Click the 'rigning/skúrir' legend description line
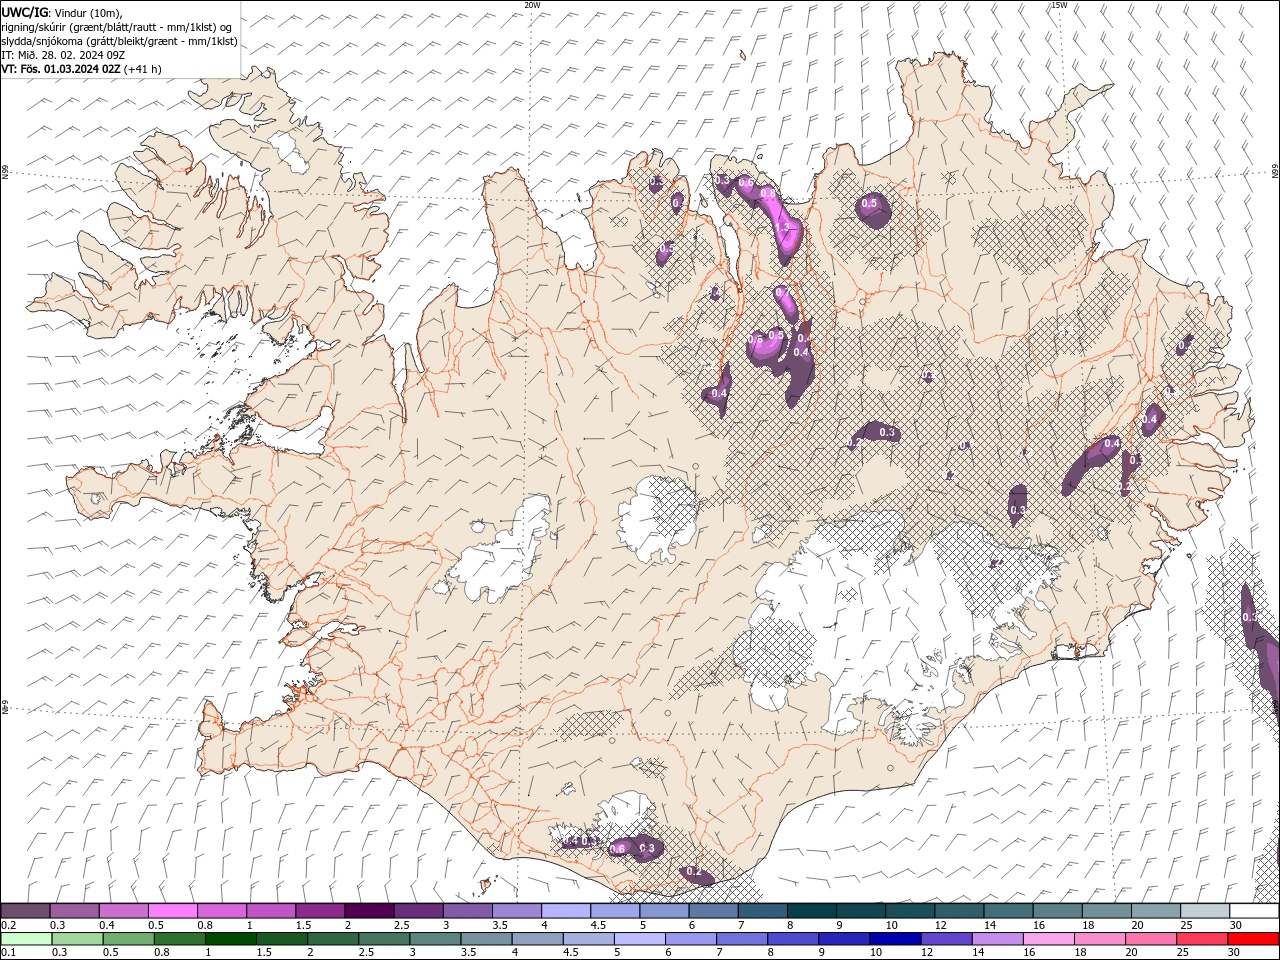Viewport: 1280px width, 960px height. [117, 27]
